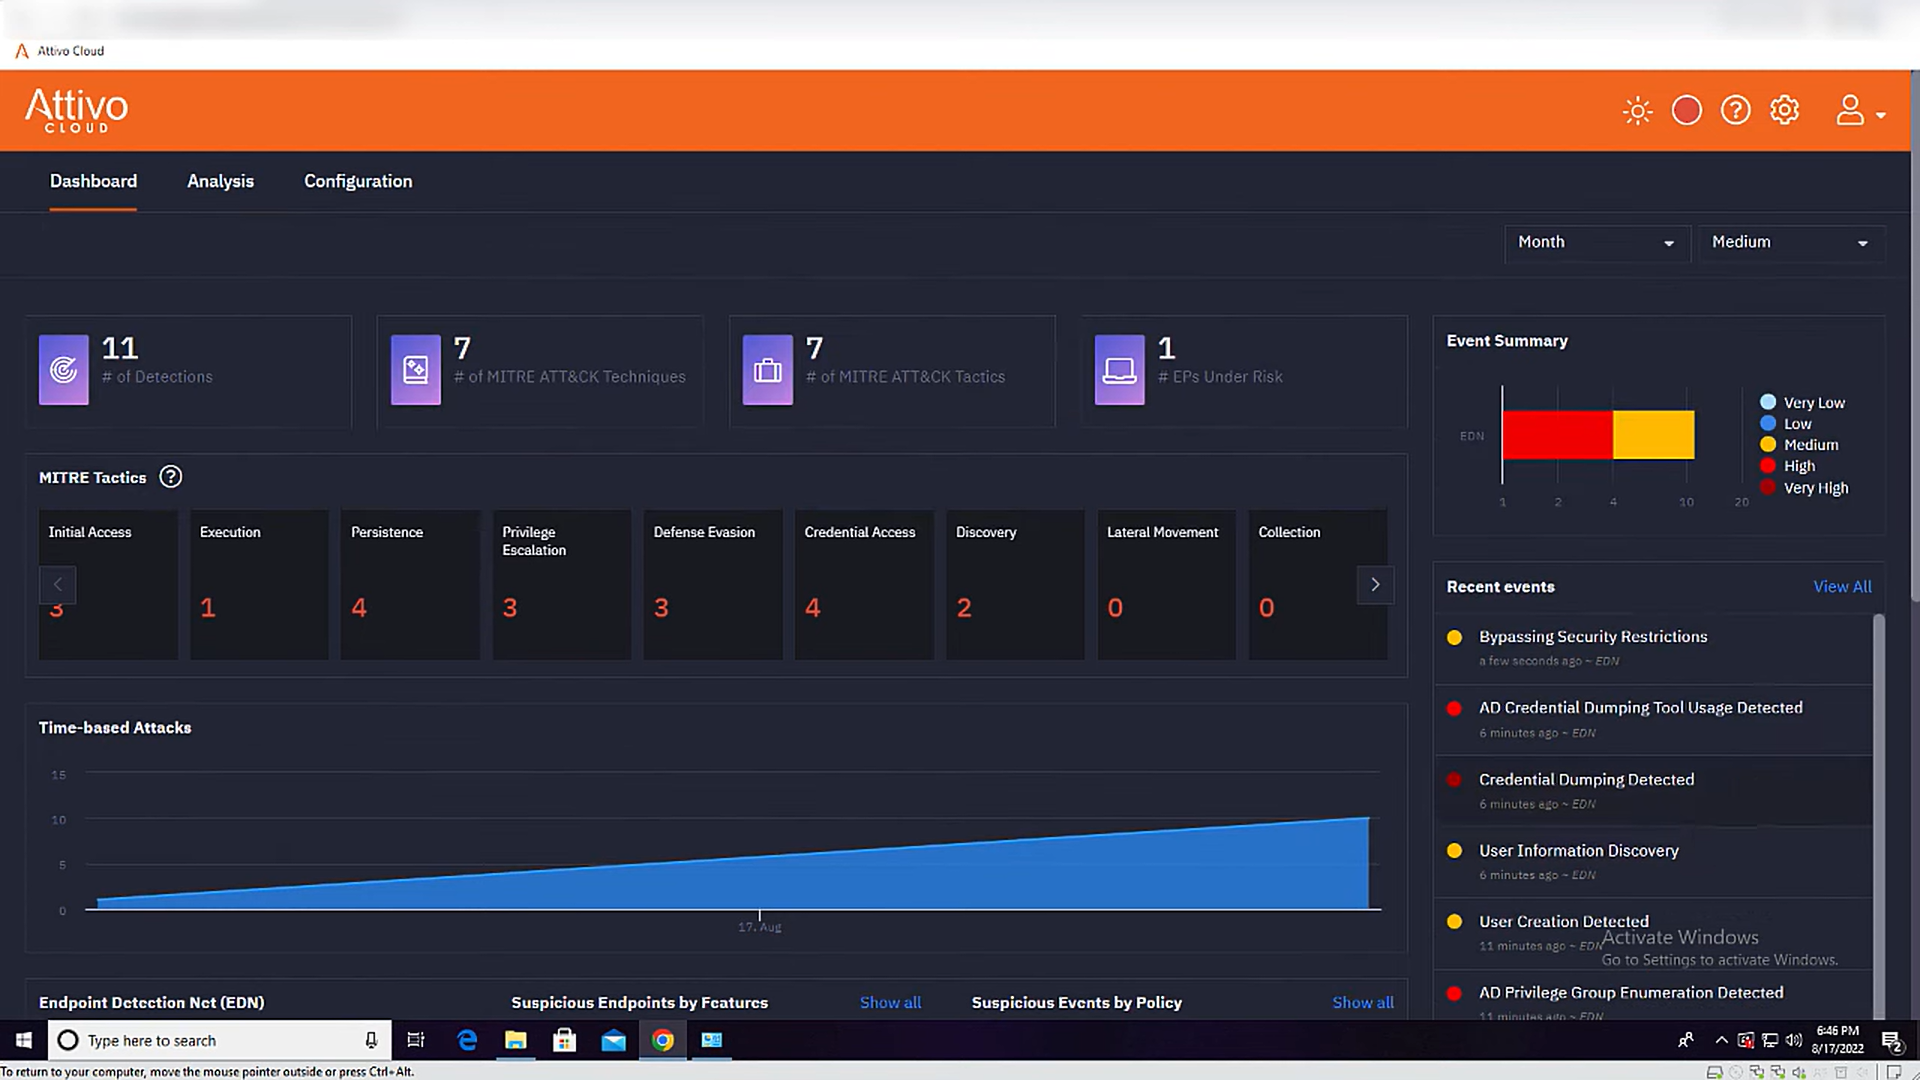The height and width of the screenshot is (1080, 1920).
Task: Click the red alert status circle
Action: click(1686, 110)
